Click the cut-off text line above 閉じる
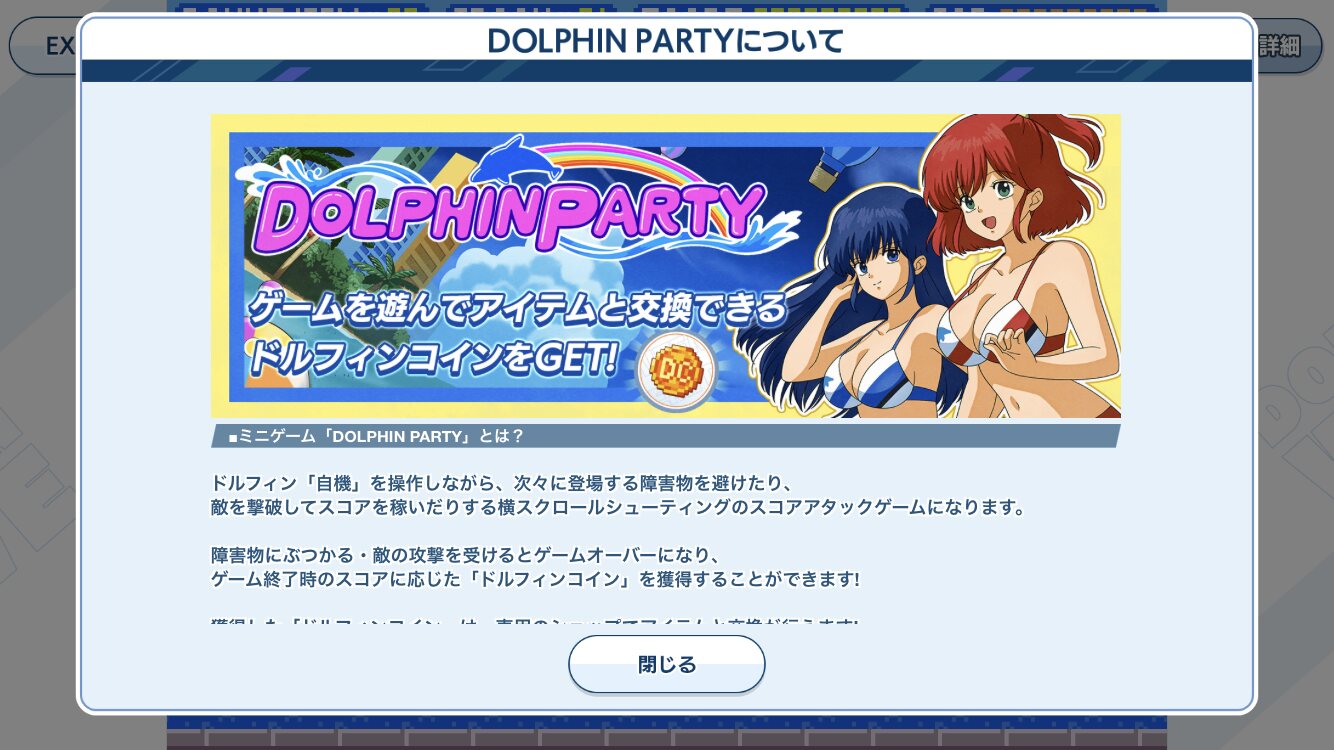Viewport: 1334px width, 750px height. pos(534,624)
